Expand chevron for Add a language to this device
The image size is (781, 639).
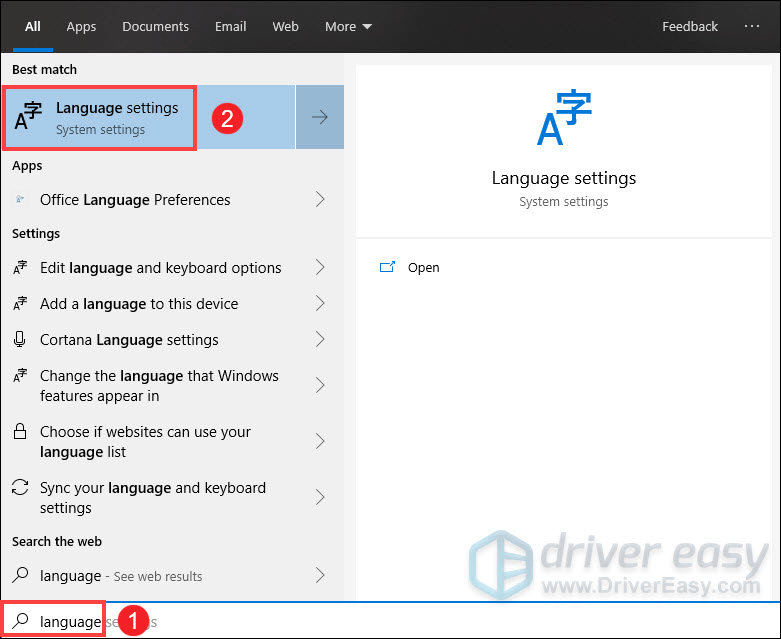[x=320, y=303]
